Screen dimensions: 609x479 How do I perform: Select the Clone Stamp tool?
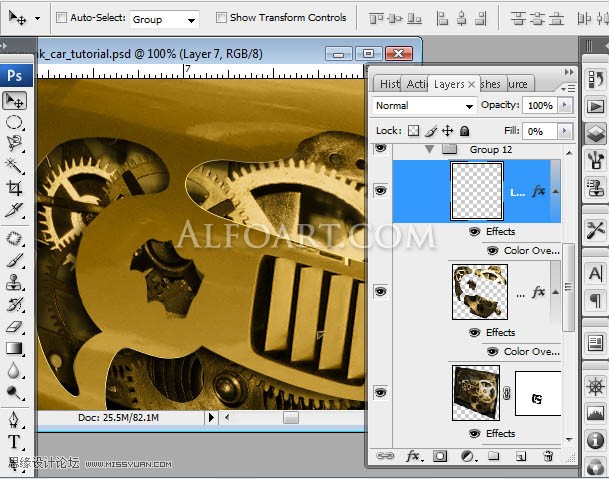(x=15, y=282)
